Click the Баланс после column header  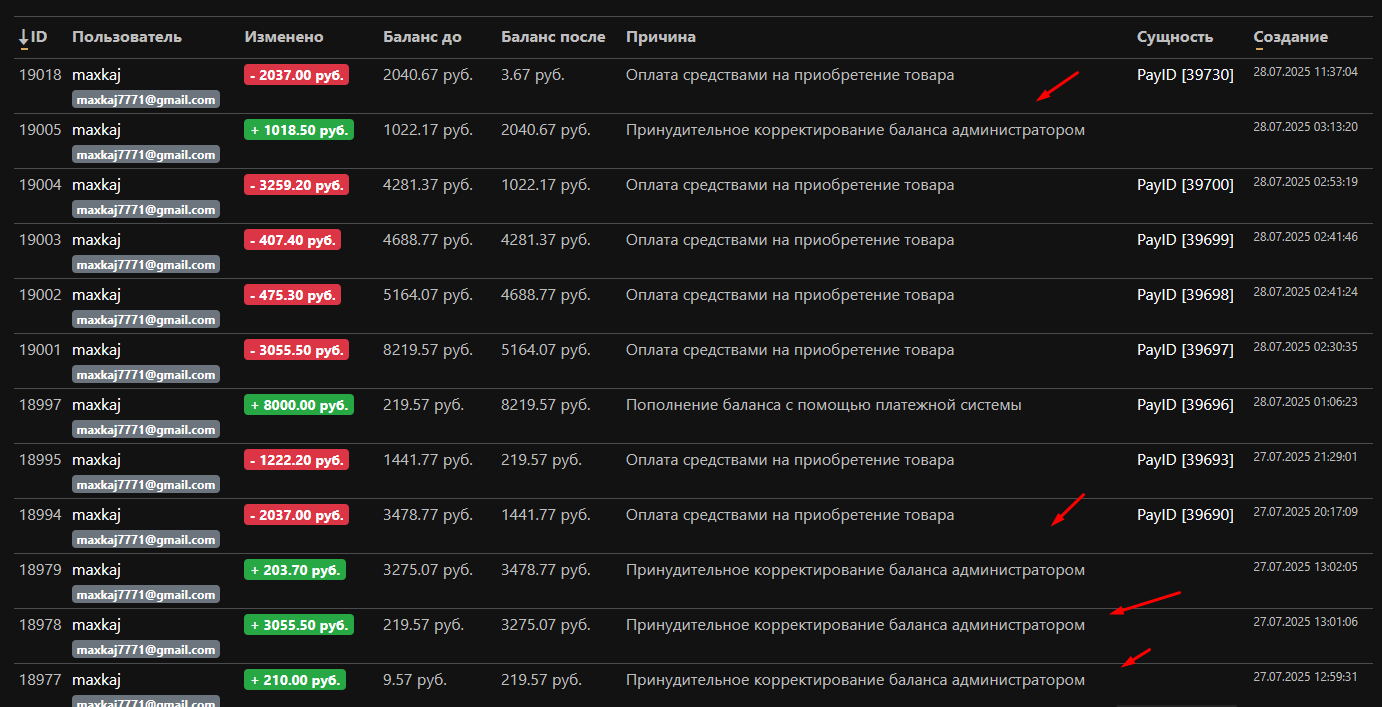click(553, 37)
